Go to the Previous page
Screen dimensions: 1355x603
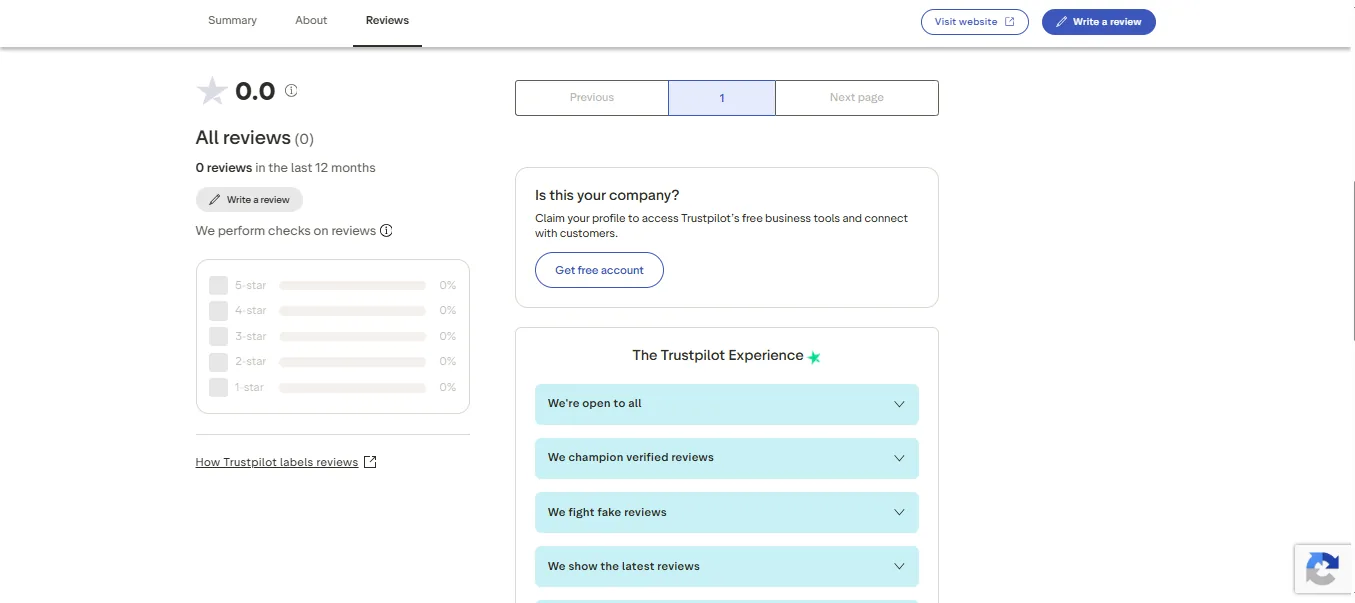click(x=592, y=98)
